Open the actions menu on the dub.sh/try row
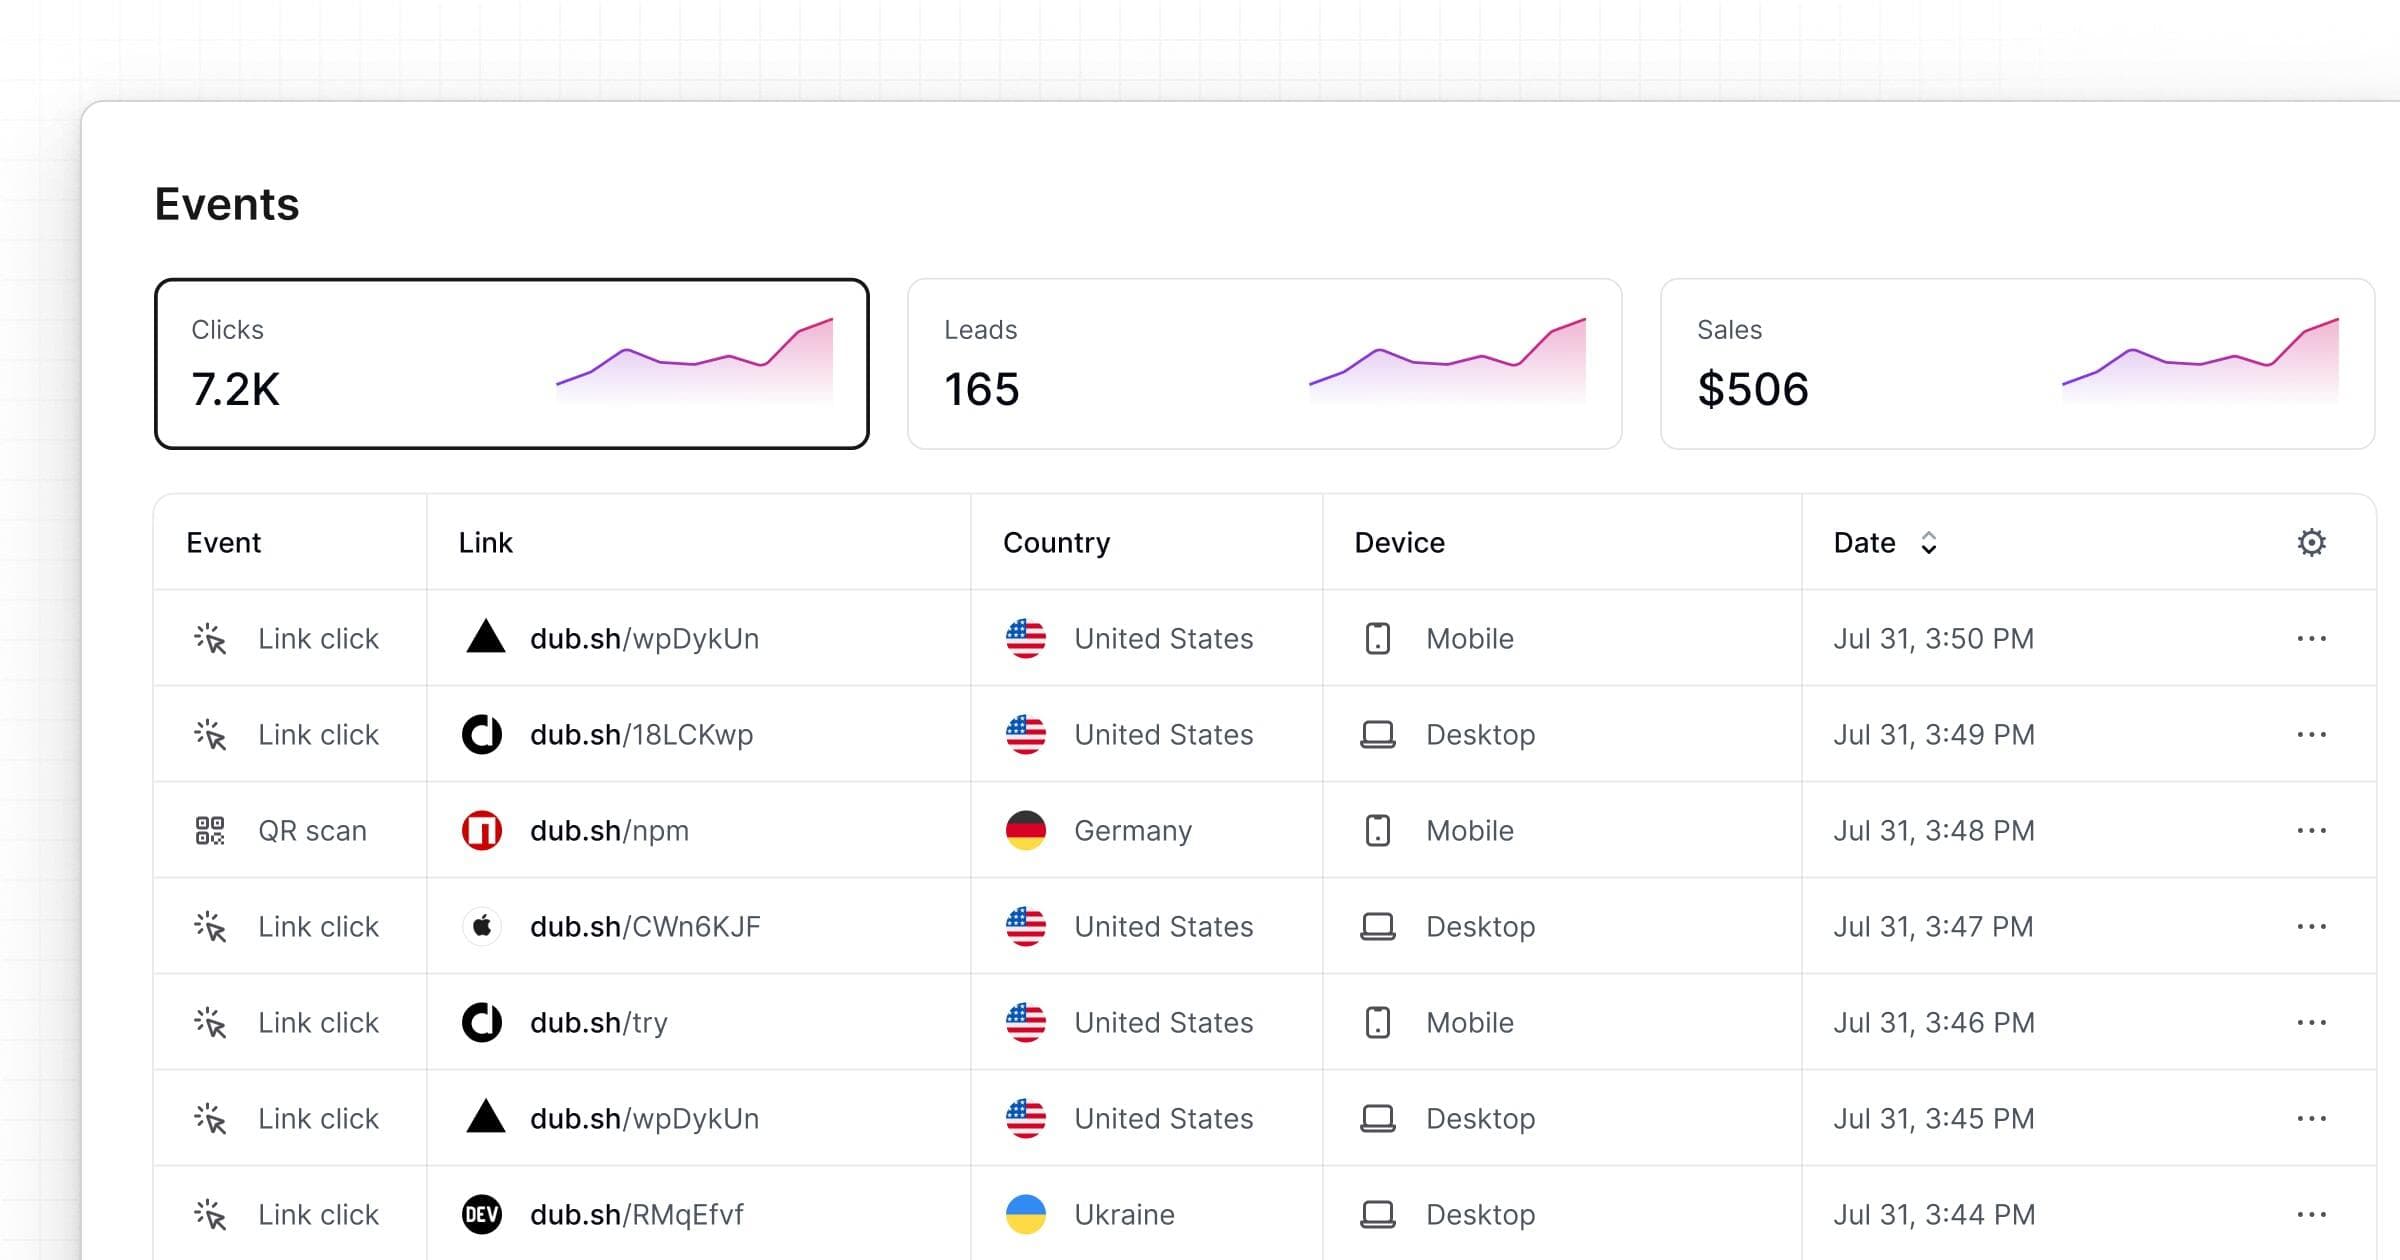Viewport: 2400px width, 1260px height. pos(2313,1022)
